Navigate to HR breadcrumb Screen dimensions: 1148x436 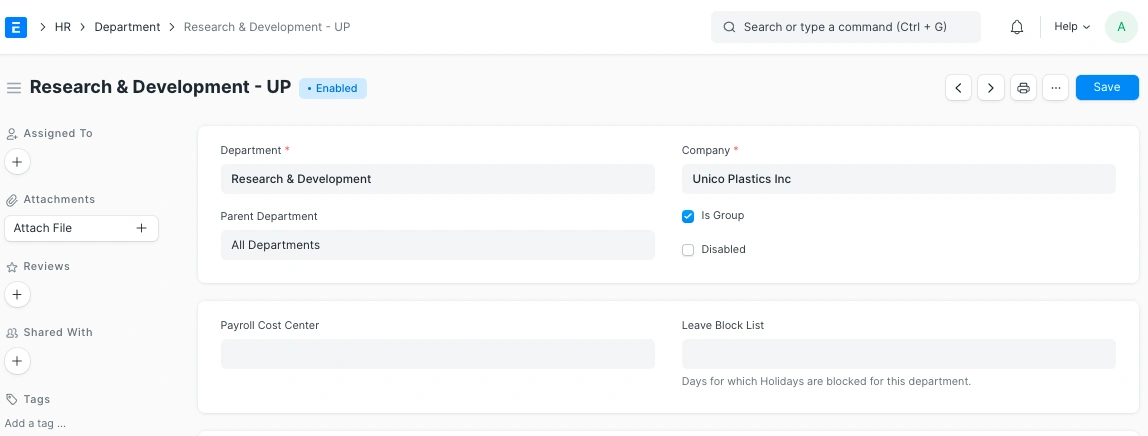(x=63, y=27)
